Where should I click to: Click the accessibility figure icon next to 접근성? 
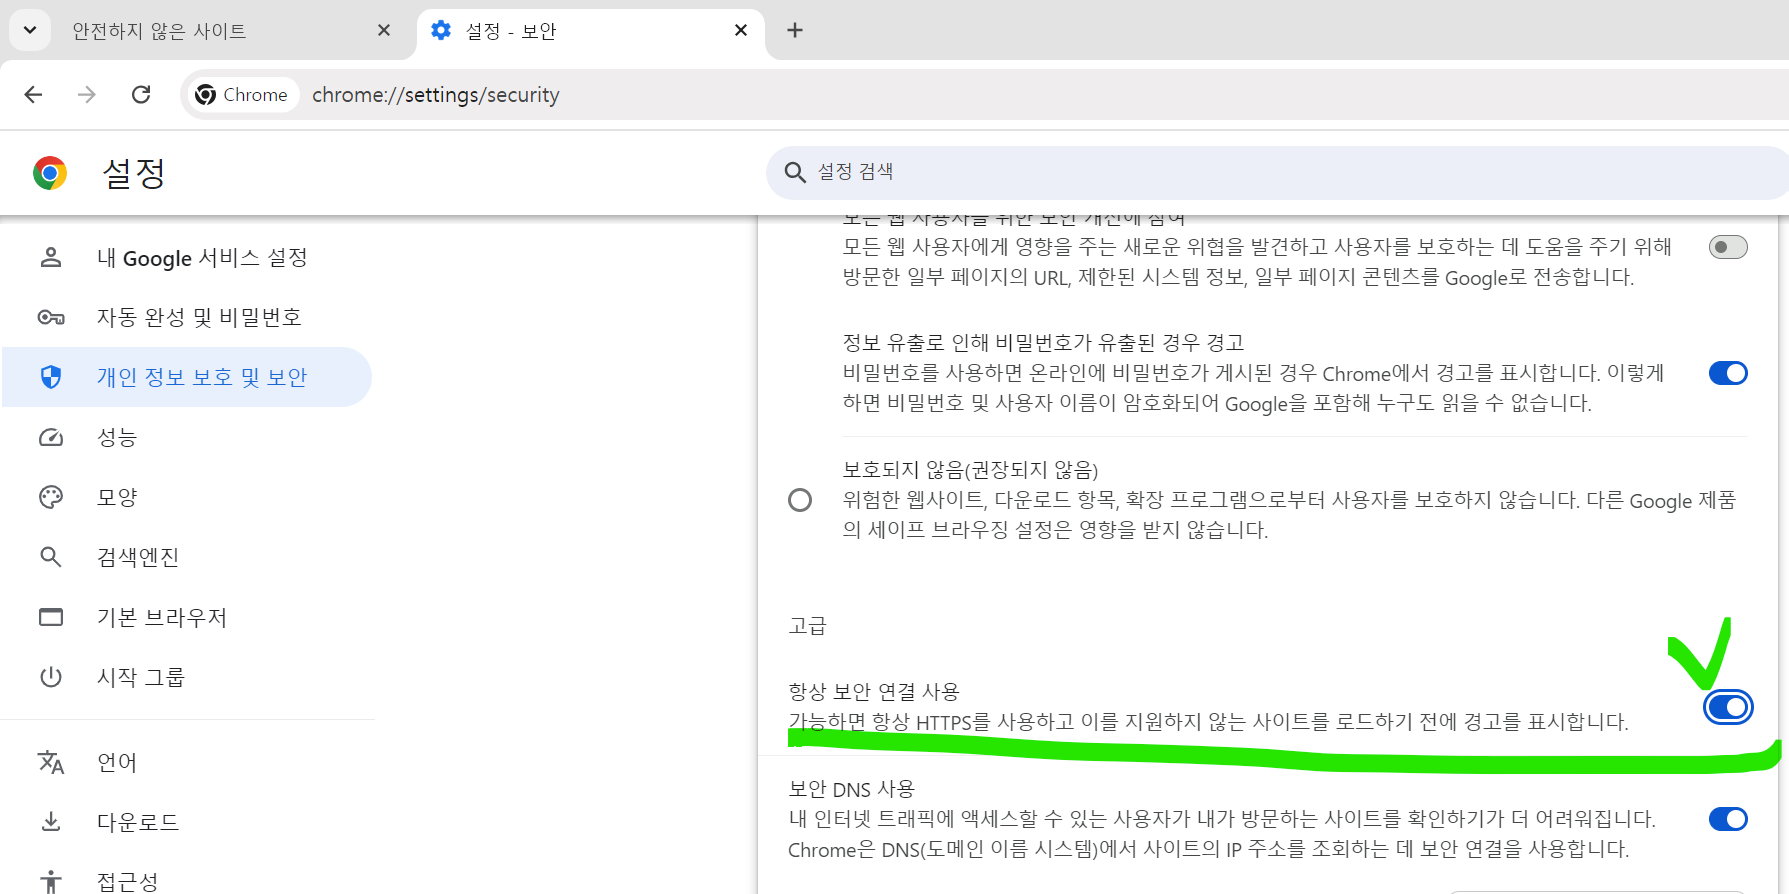coord(51,882)
